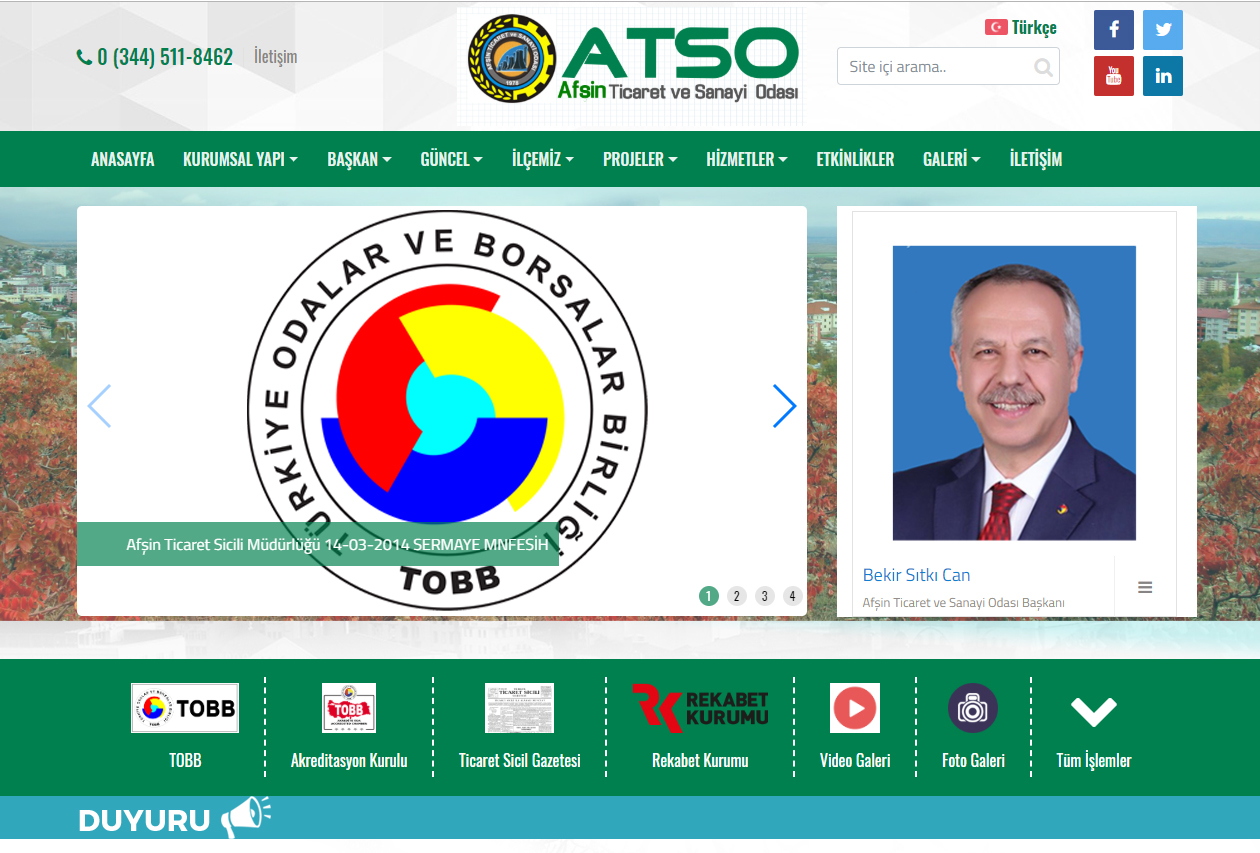This screenshot has height=853, width=1260.
Task: Open İletişim in green navigation bar
Action: coord(1036,159)
